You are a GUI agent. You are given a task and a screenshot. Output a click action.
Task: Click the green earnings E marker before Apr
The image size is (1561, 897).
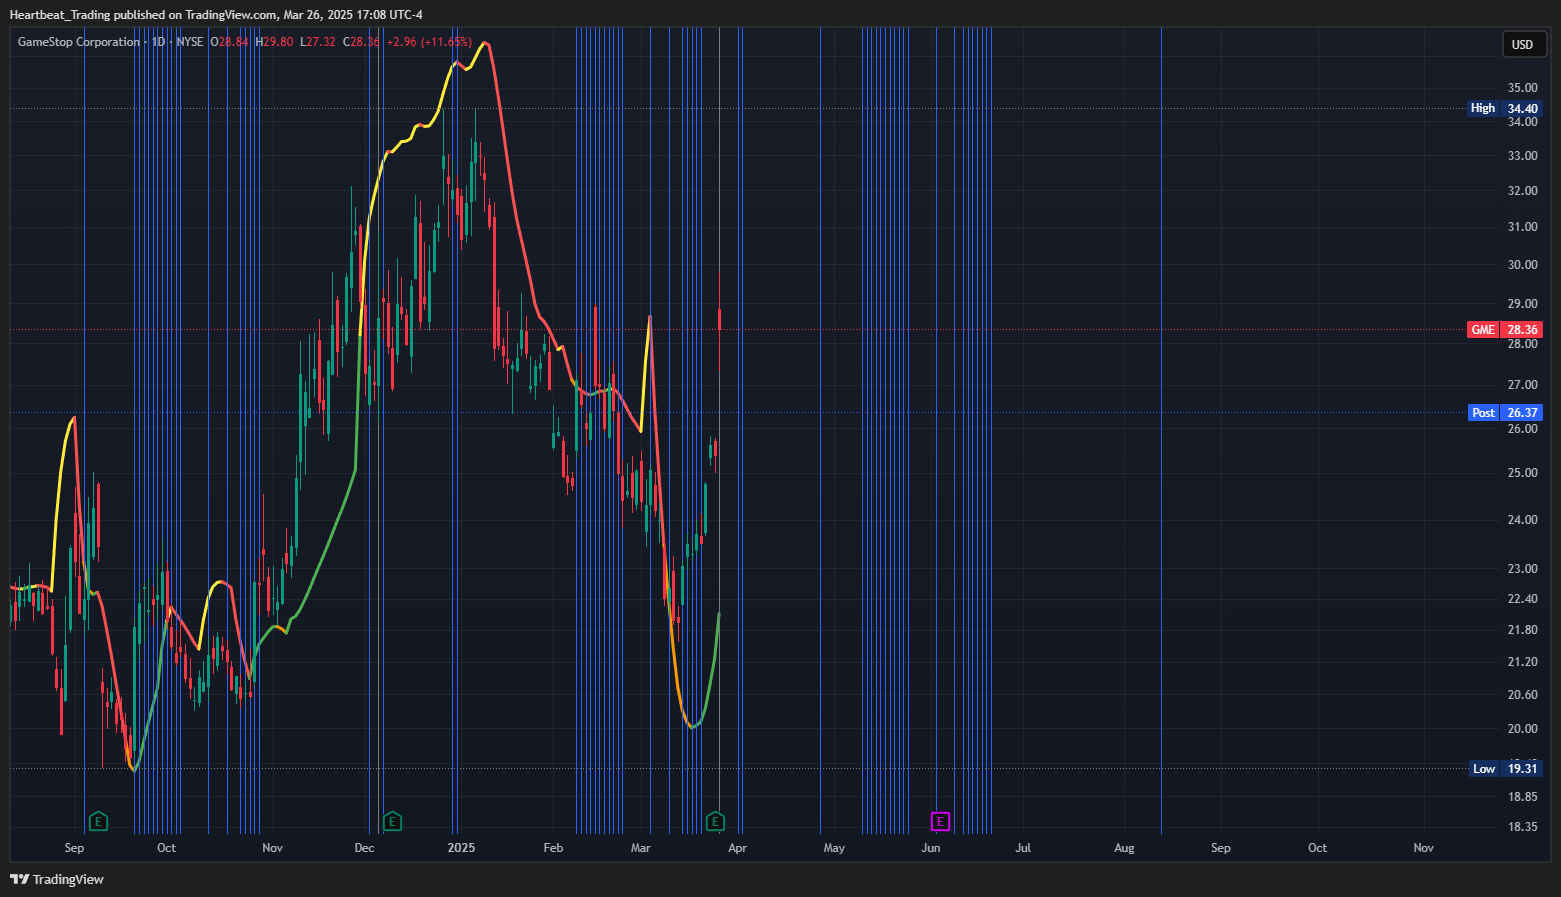[715, 822]
